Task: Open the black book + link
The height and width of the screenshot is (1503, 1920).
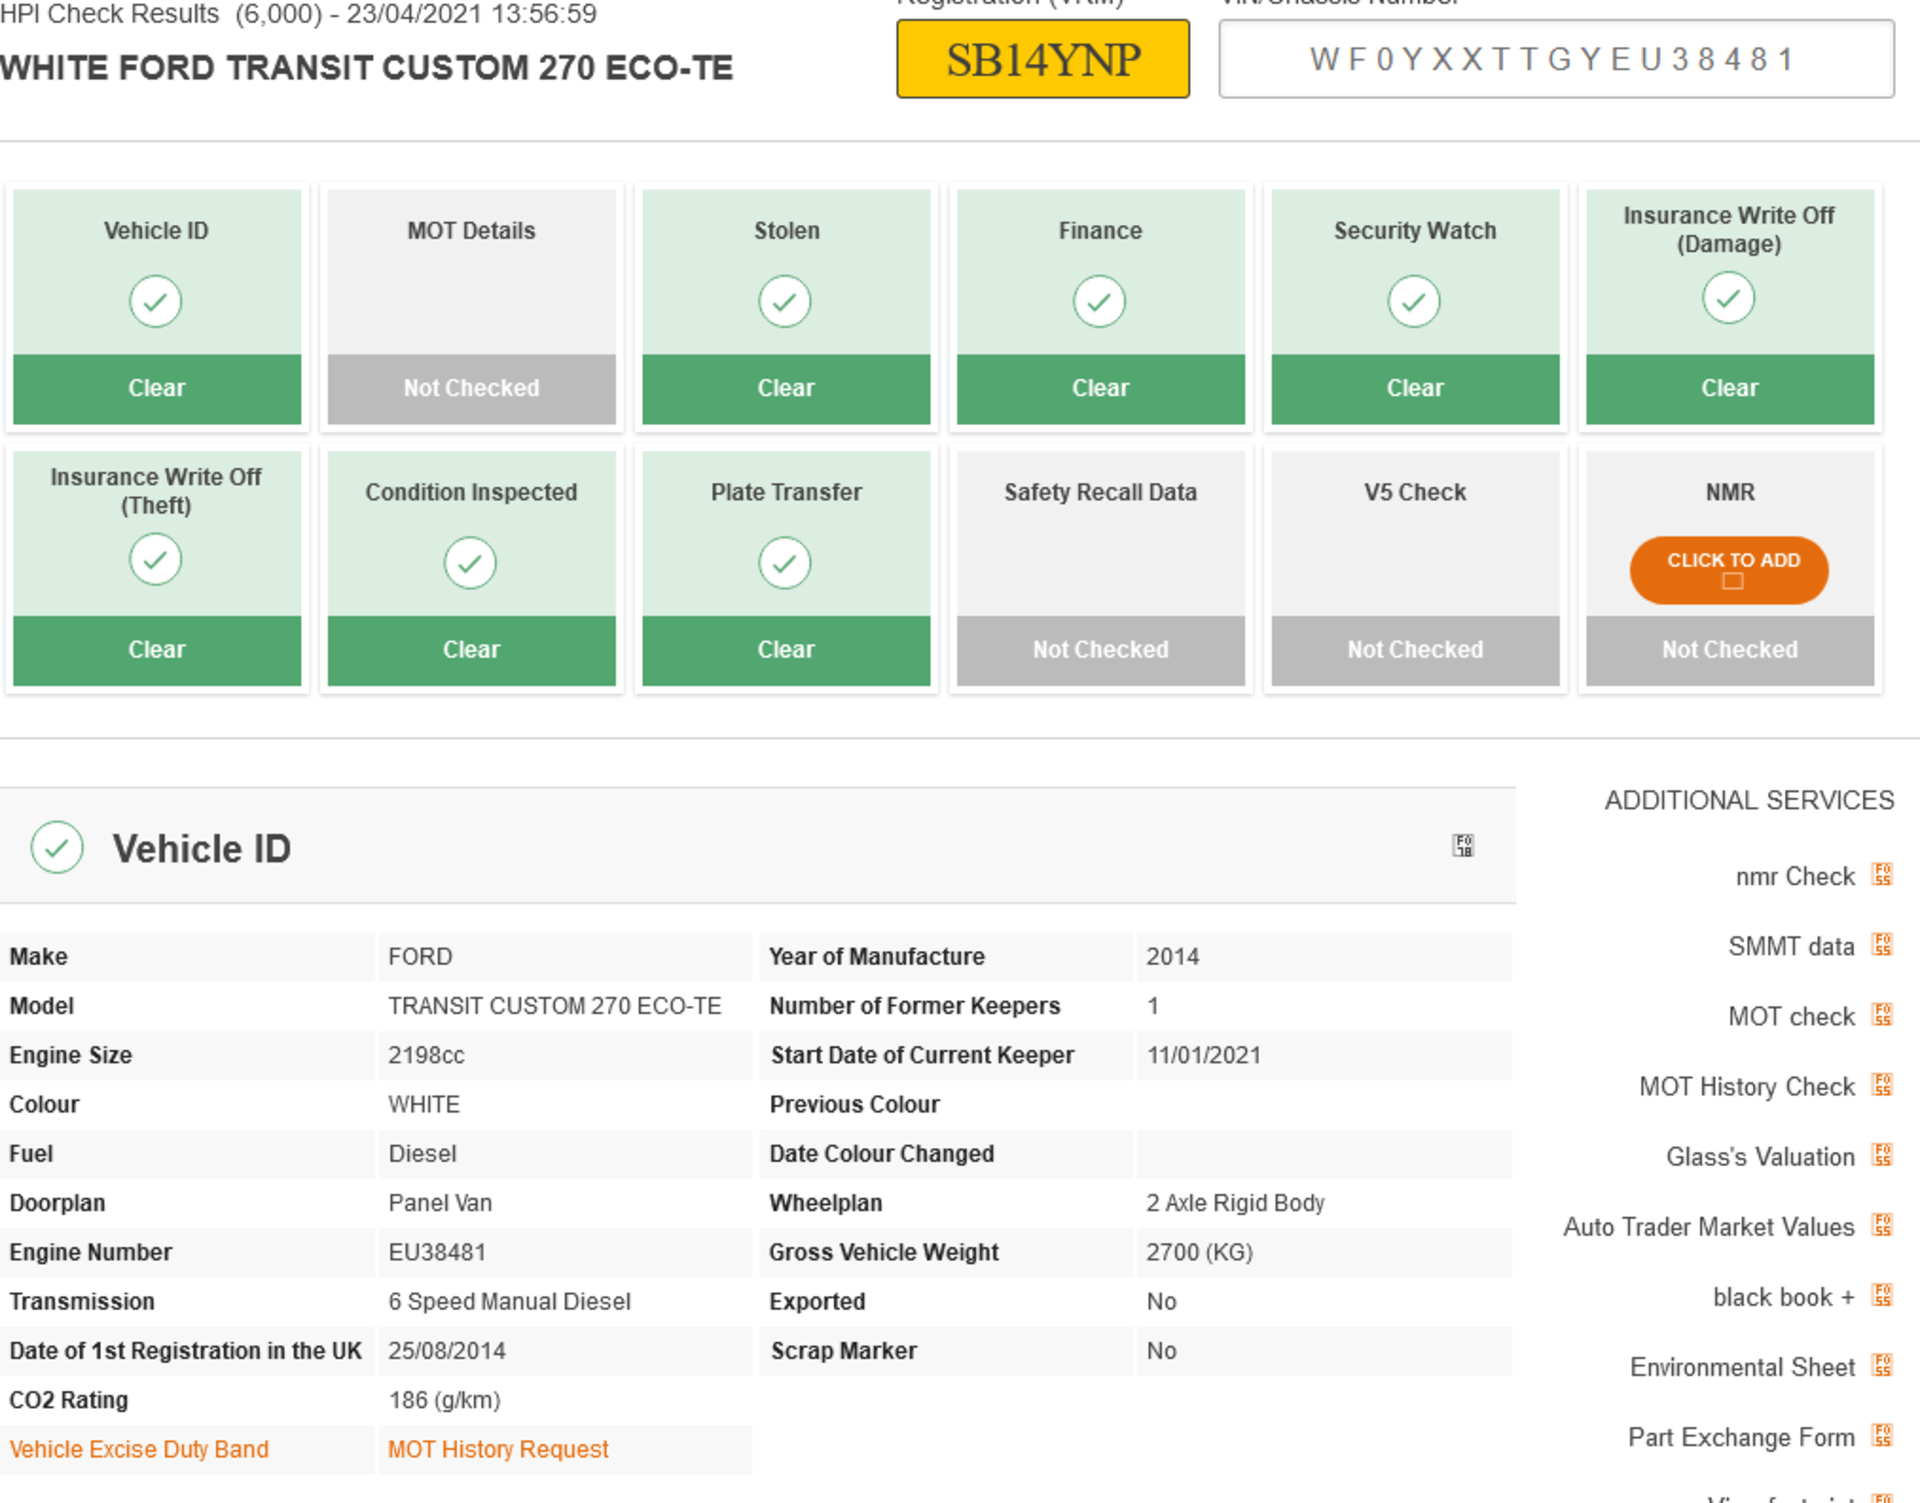Action: [x=1784, y=1297]
